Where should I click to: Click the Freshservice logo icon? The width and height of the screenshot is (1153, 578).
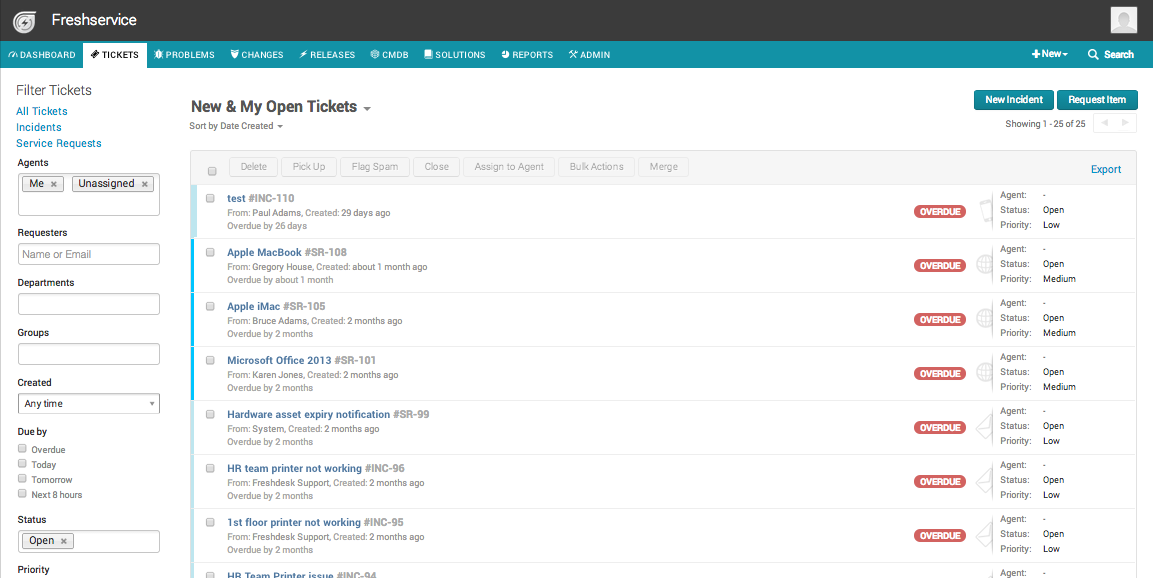pyautogui.click(x=24, y=22)
